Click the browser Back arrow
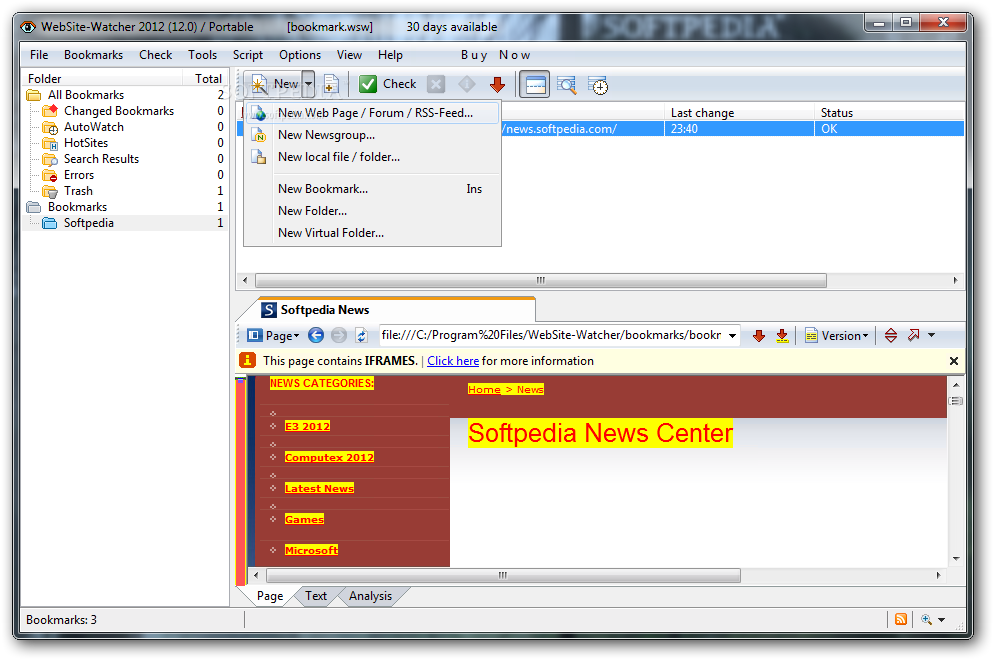994x660 pixels. 316,335
